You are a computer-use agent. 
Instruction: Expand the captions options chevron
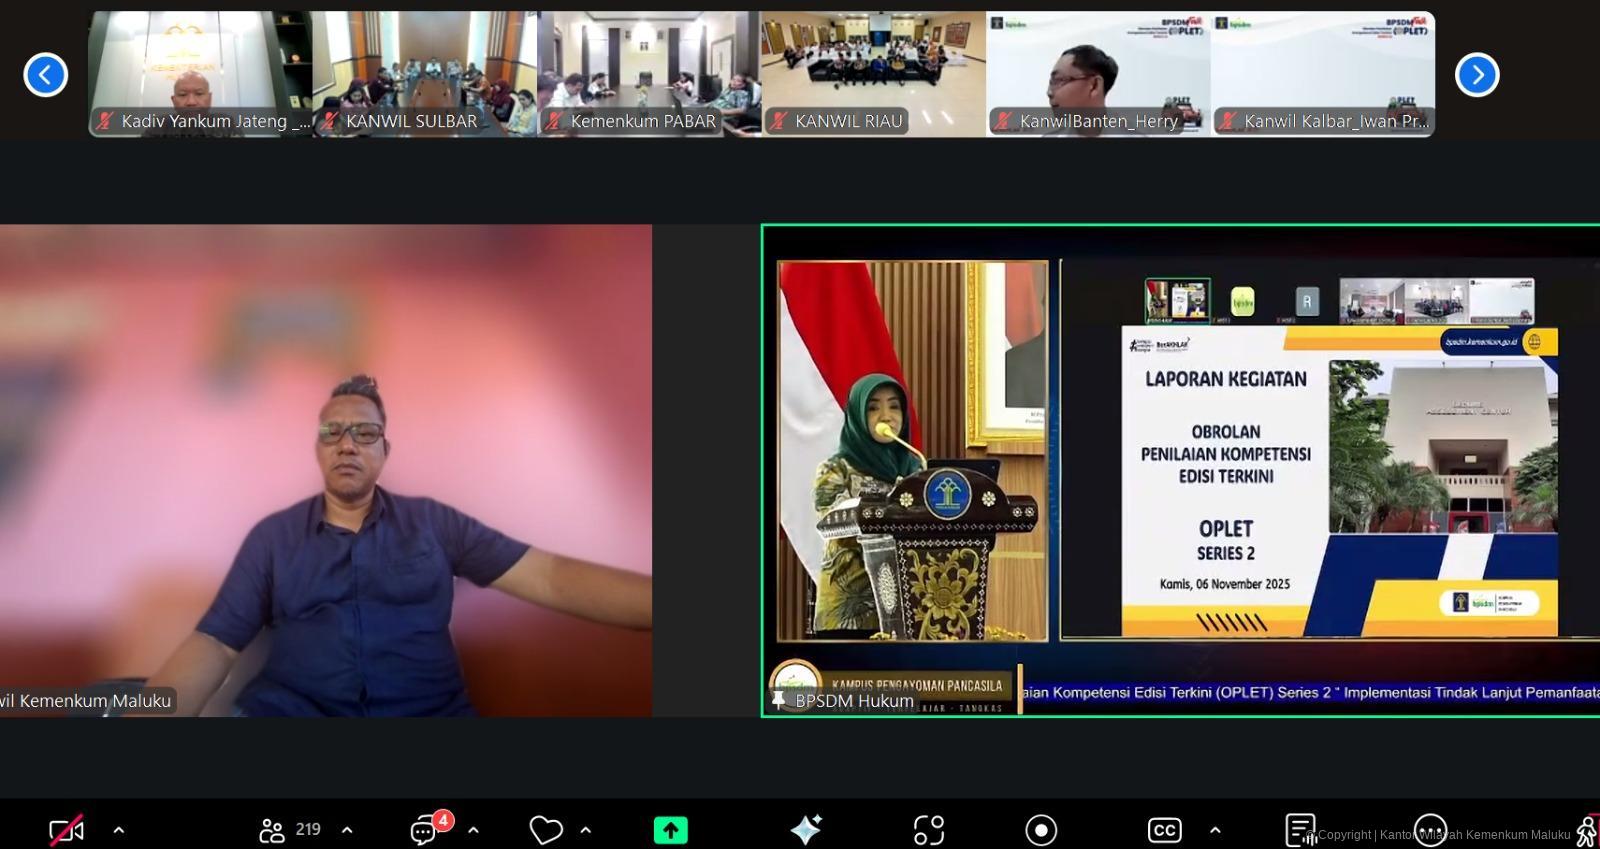1215,830
